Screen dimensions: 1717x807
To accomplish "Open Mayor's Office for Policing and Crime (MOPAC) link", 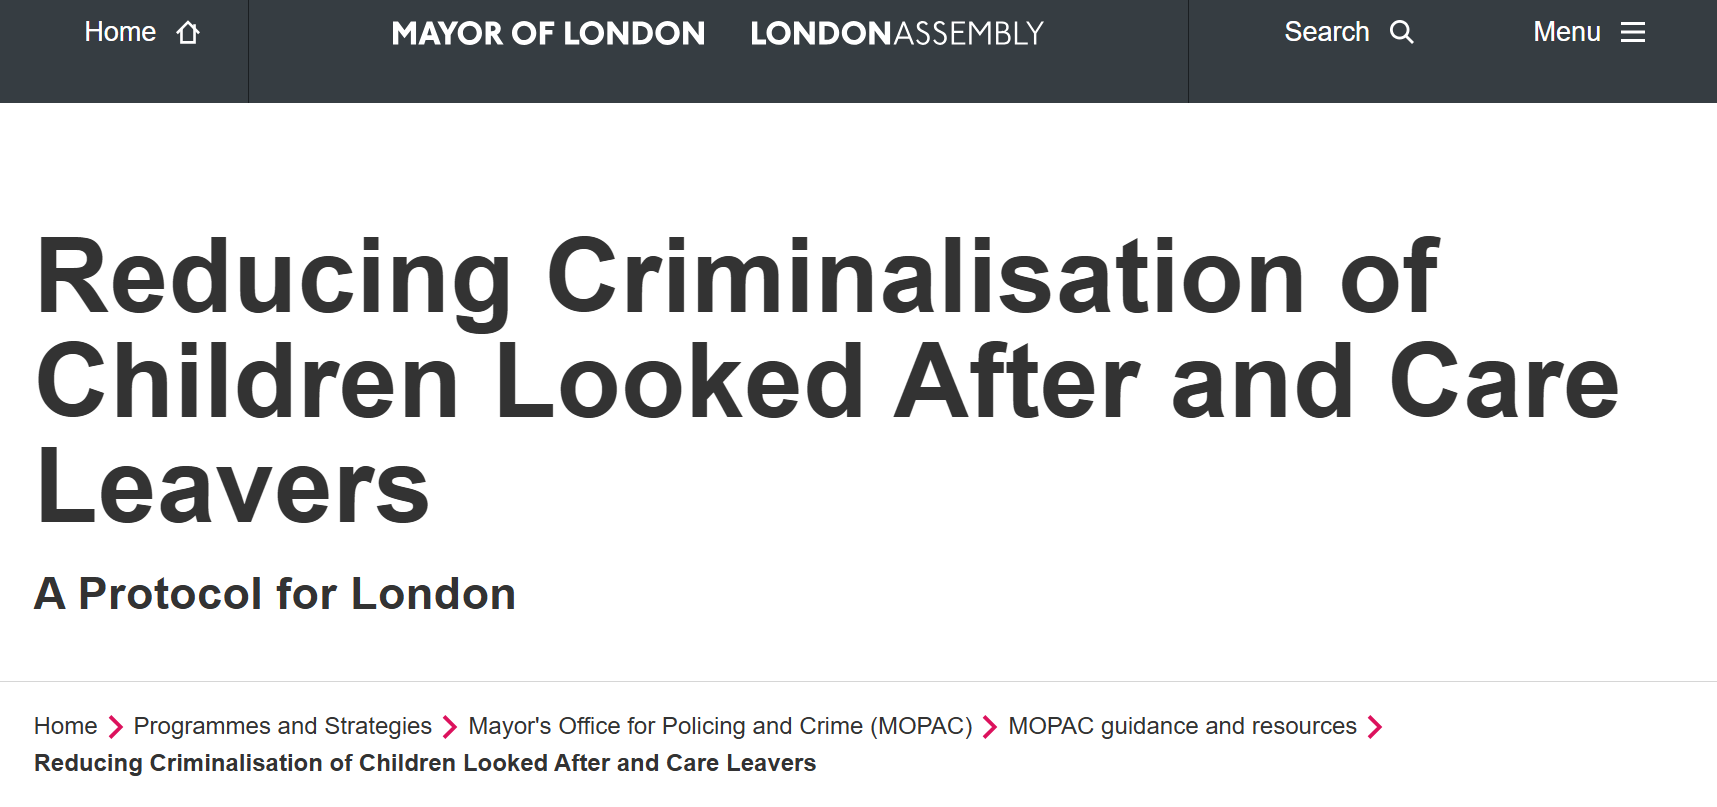I will click(x=720, y=726).
